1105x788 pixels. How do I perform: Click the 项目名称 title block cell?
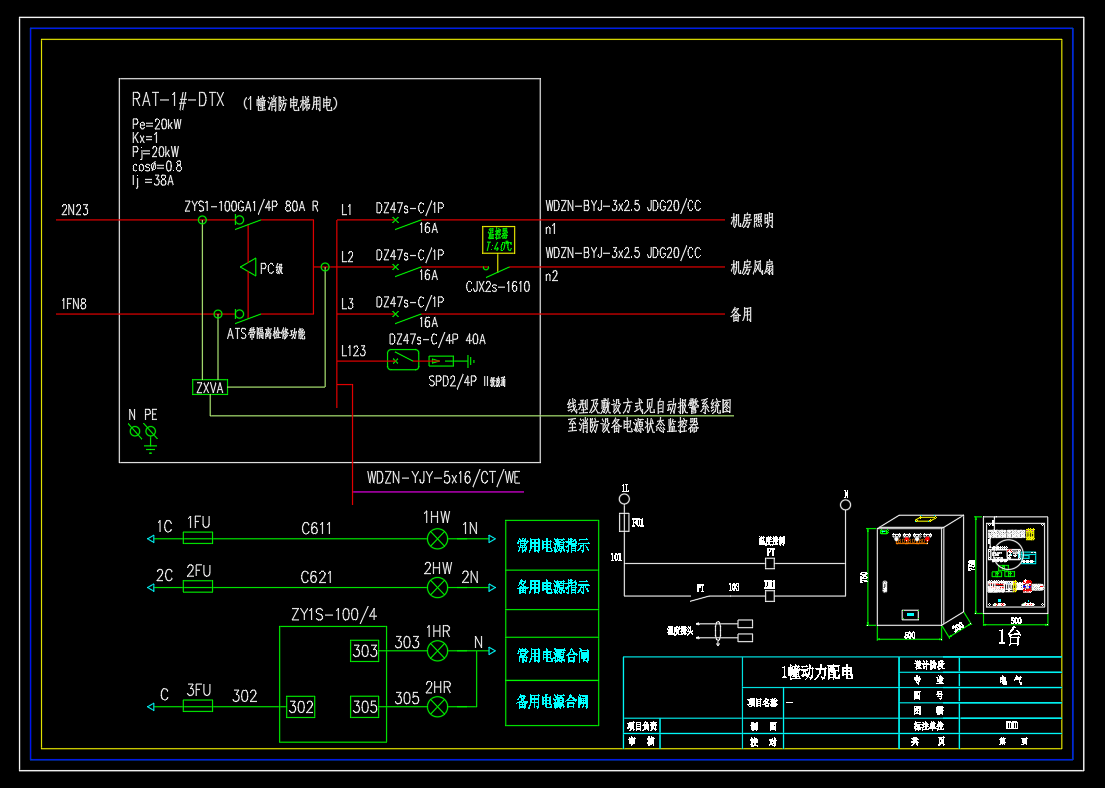pyautogui.click(x=763, y=703)
